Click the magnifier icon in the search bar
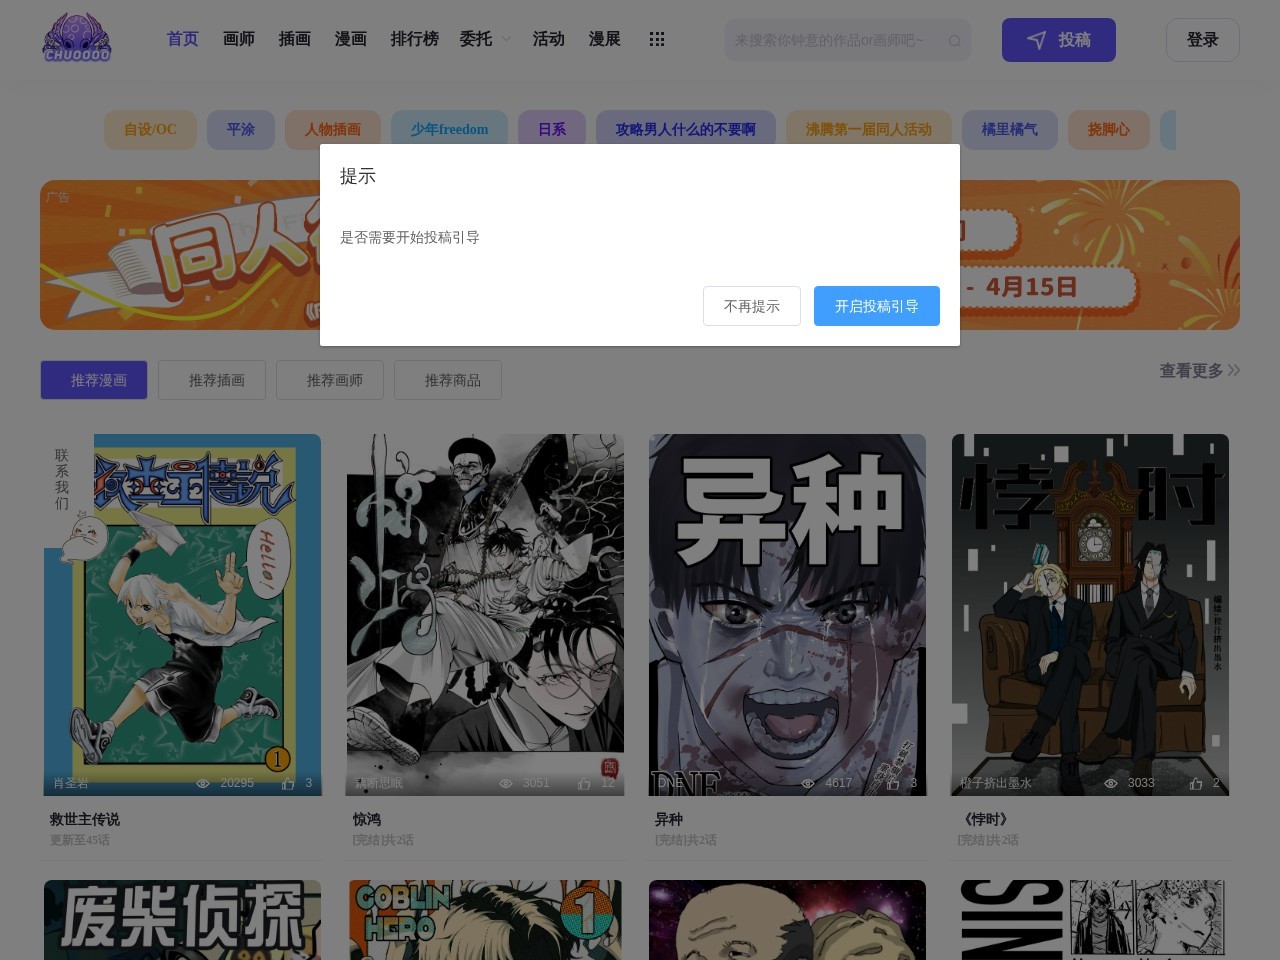This screenshot has width=1280, height=960. (x=955, y=40)
